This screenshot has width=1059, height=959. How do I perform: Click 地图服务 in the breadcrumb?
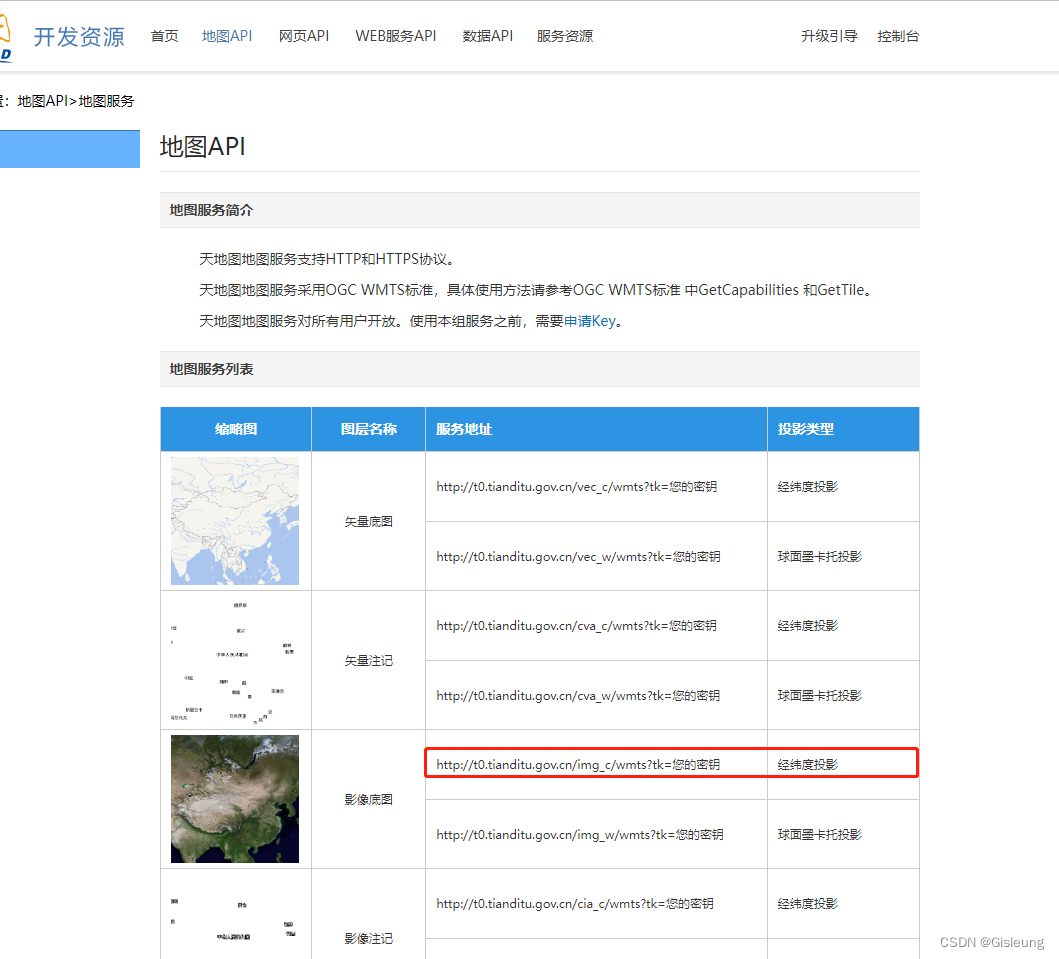click(x=106, y=101)
